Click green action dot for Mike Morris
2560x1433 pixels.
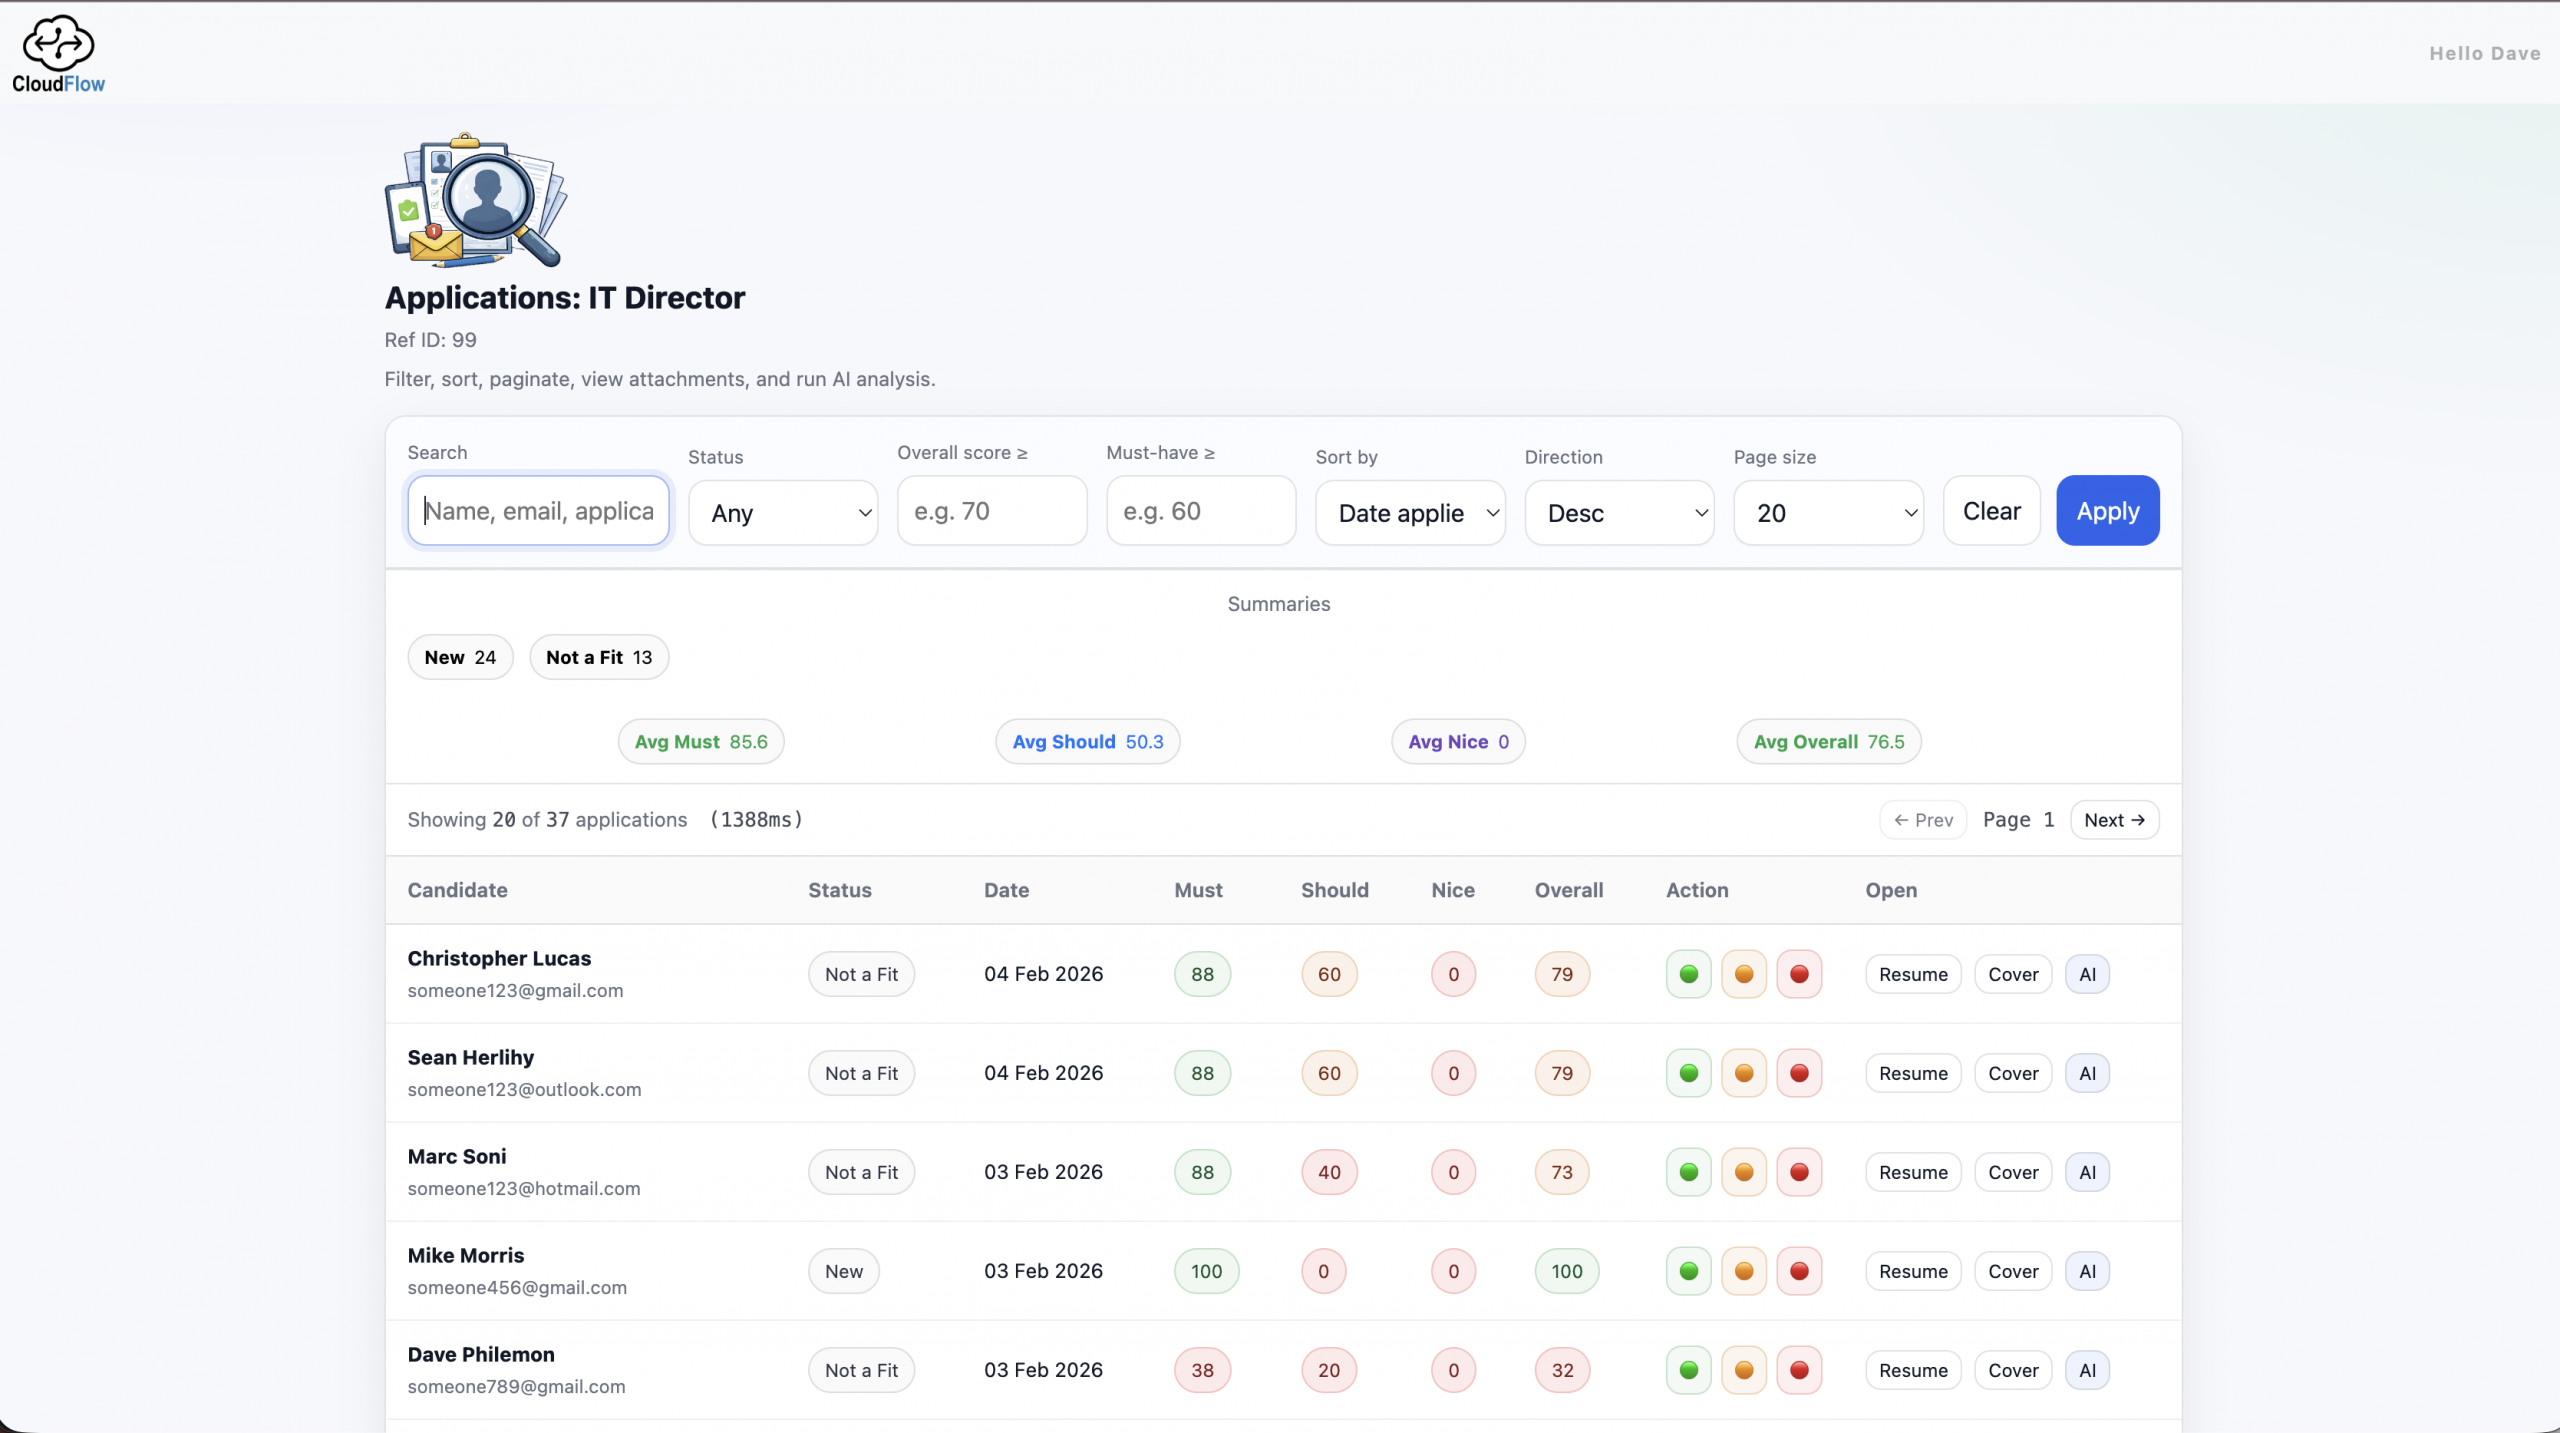click(x=1689, y=1271)
